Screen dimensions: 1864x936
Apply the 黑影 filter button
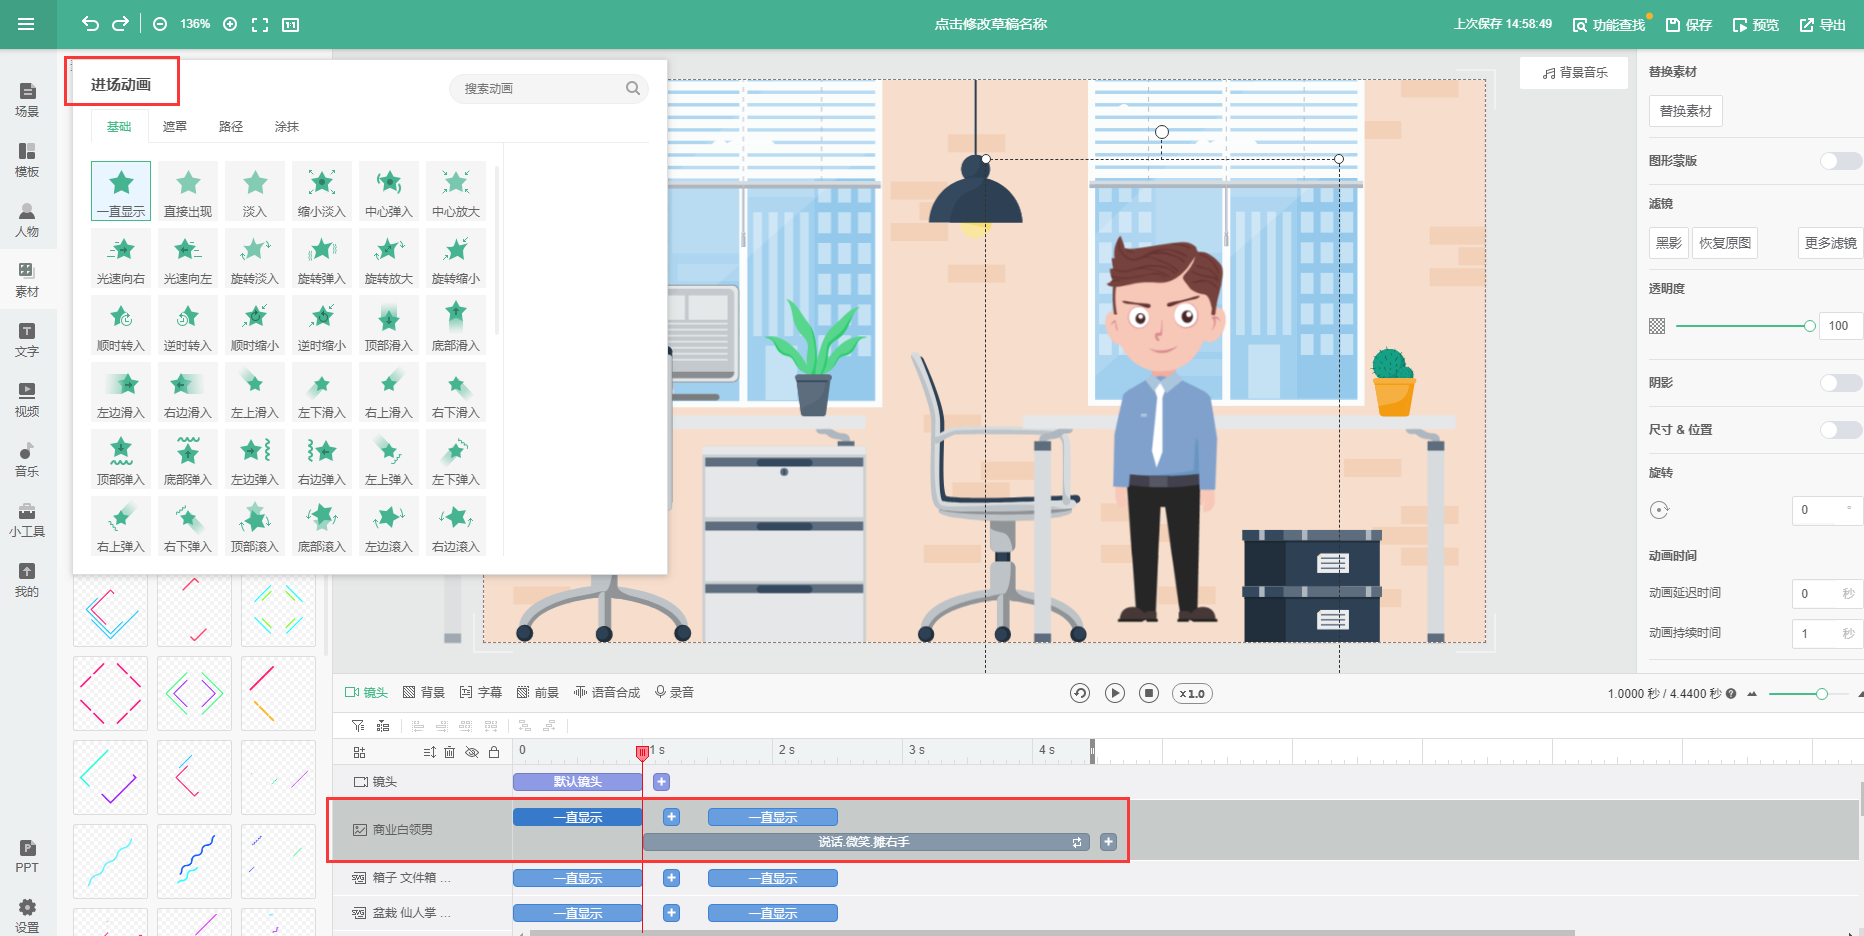point(1669,243)
